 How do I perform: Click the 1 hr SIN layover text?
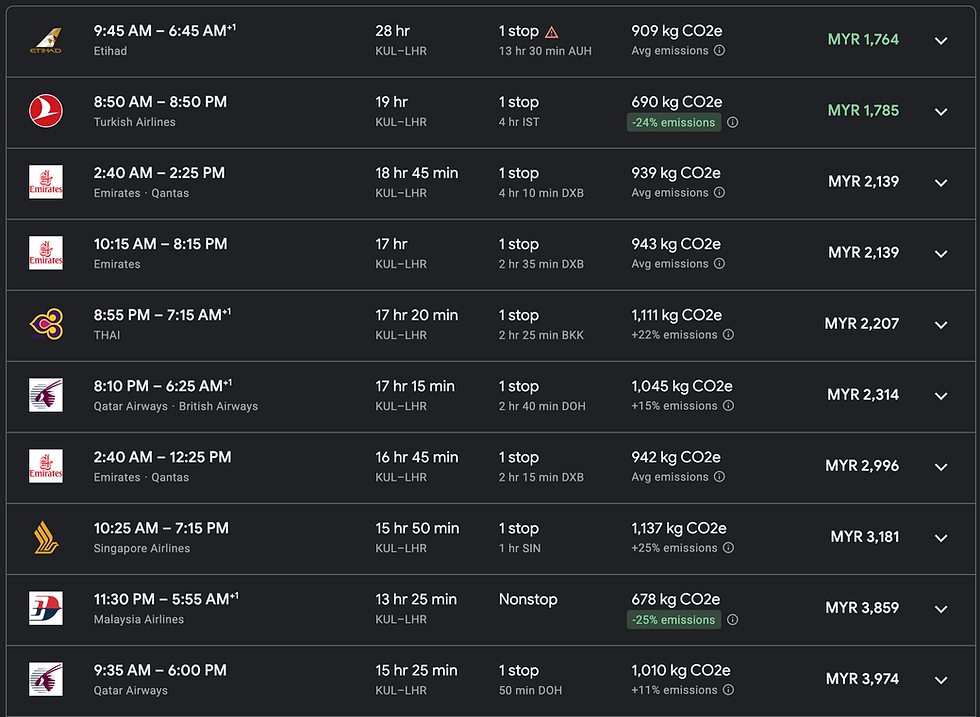(x=520, y=548)
